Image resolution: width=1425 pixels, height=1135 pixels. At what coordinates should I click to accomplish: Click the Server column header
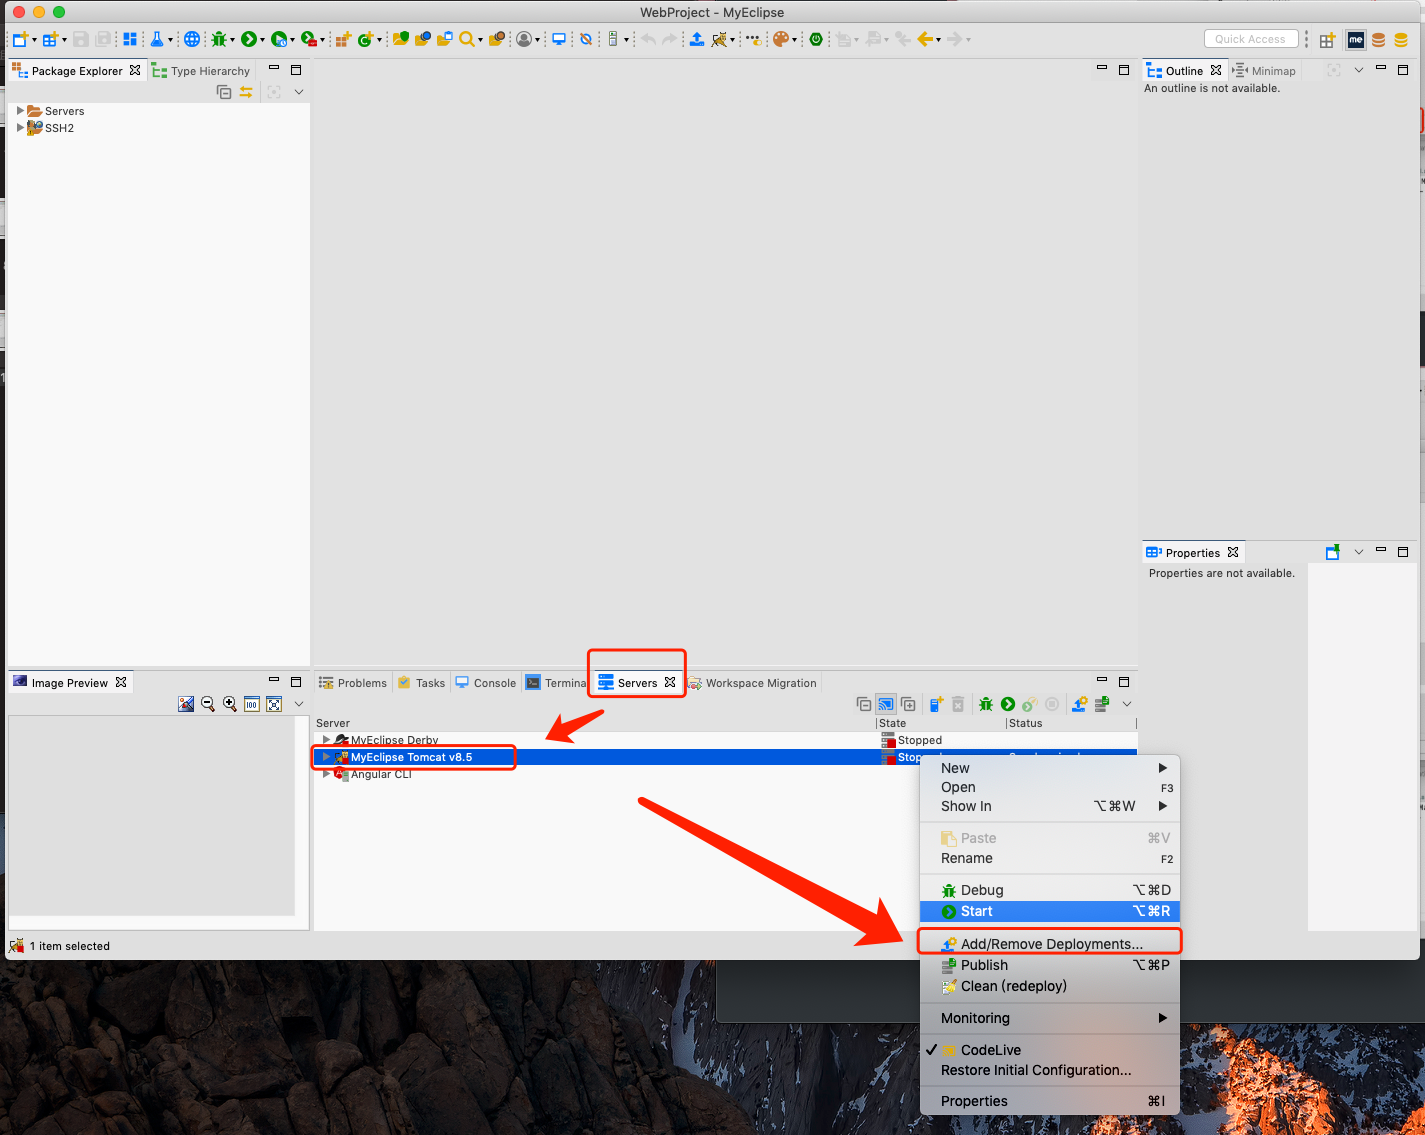[333, 723]
